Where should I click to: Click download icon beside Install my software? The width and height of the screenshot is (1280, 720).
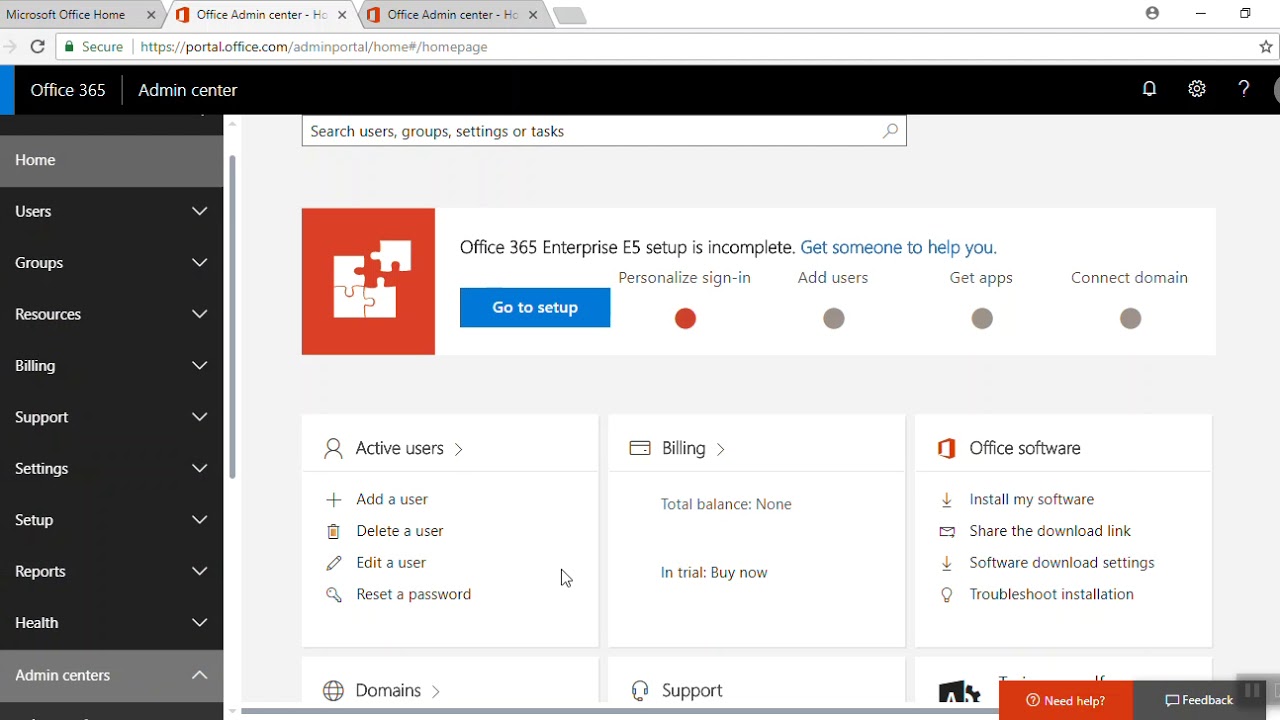pos(946,499)
